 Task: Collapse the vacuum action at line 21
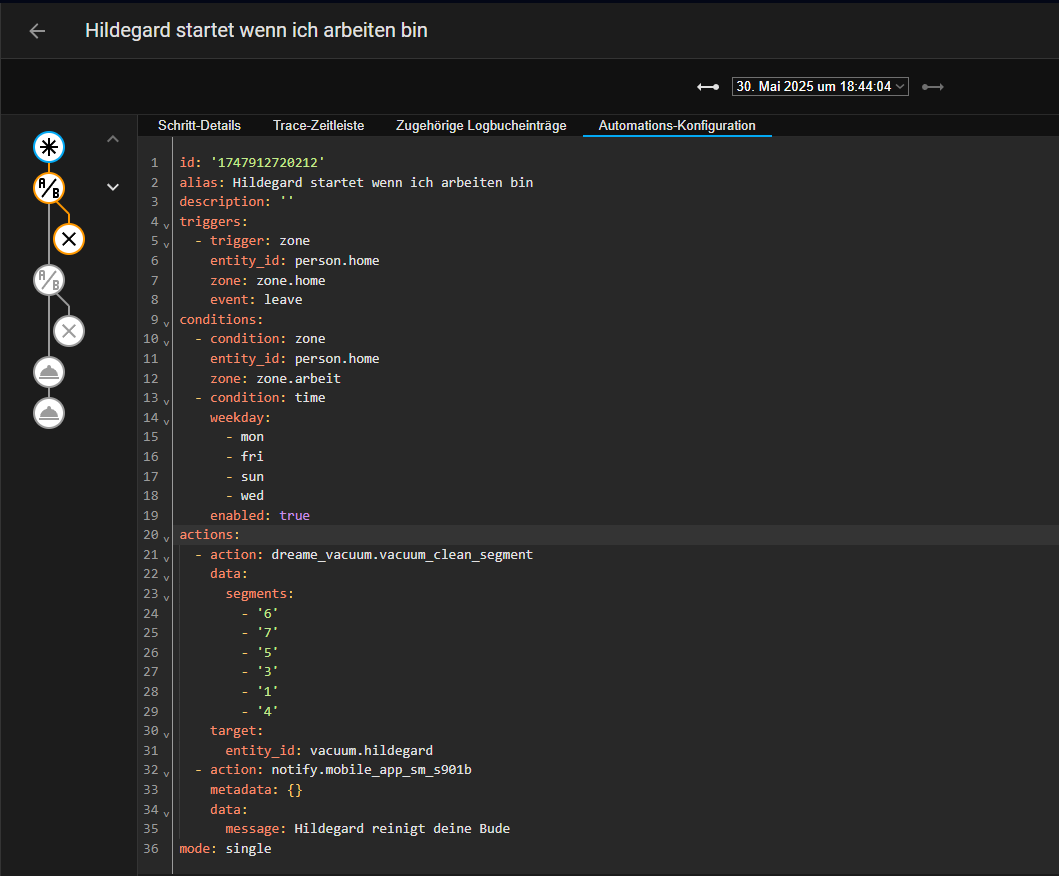click(x=166, y=559)
